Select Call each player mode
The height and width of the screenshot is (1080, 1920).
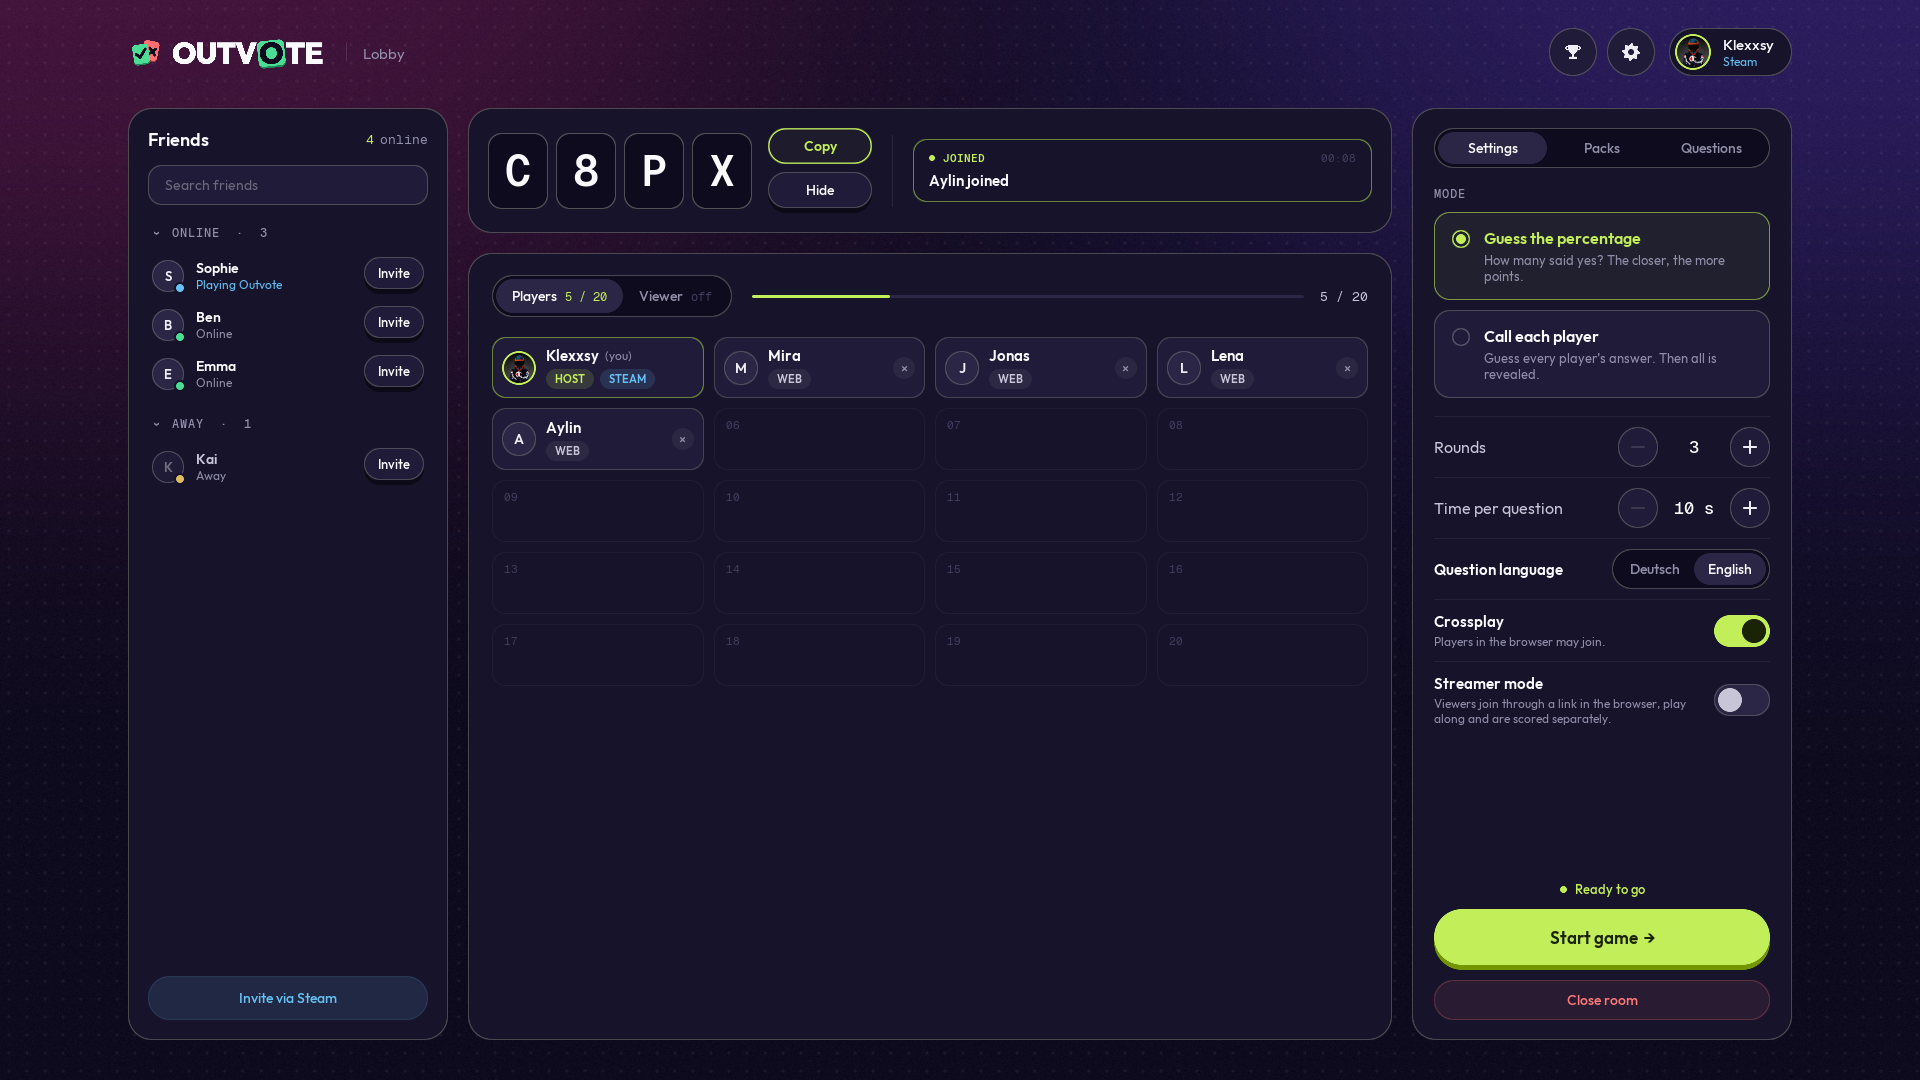coord(1602,354)
